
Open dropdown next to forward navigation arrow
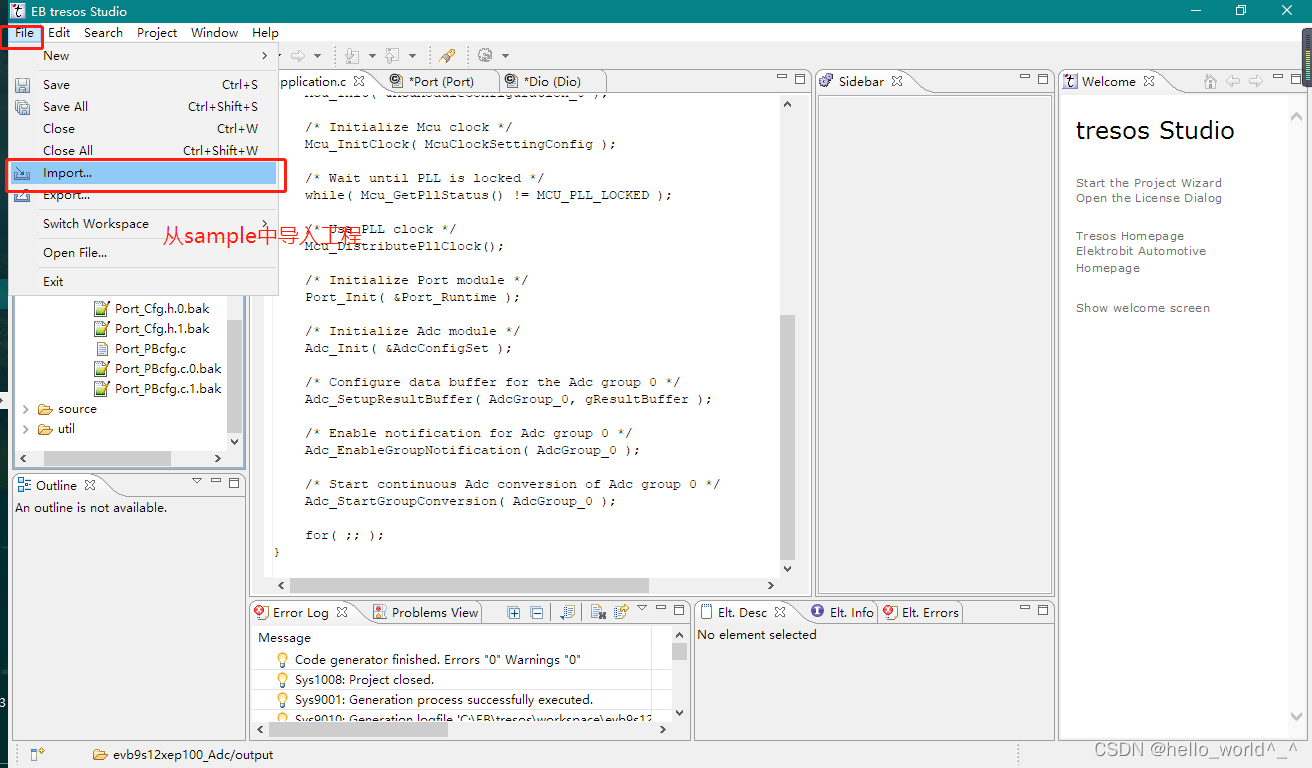coord(318,56)
